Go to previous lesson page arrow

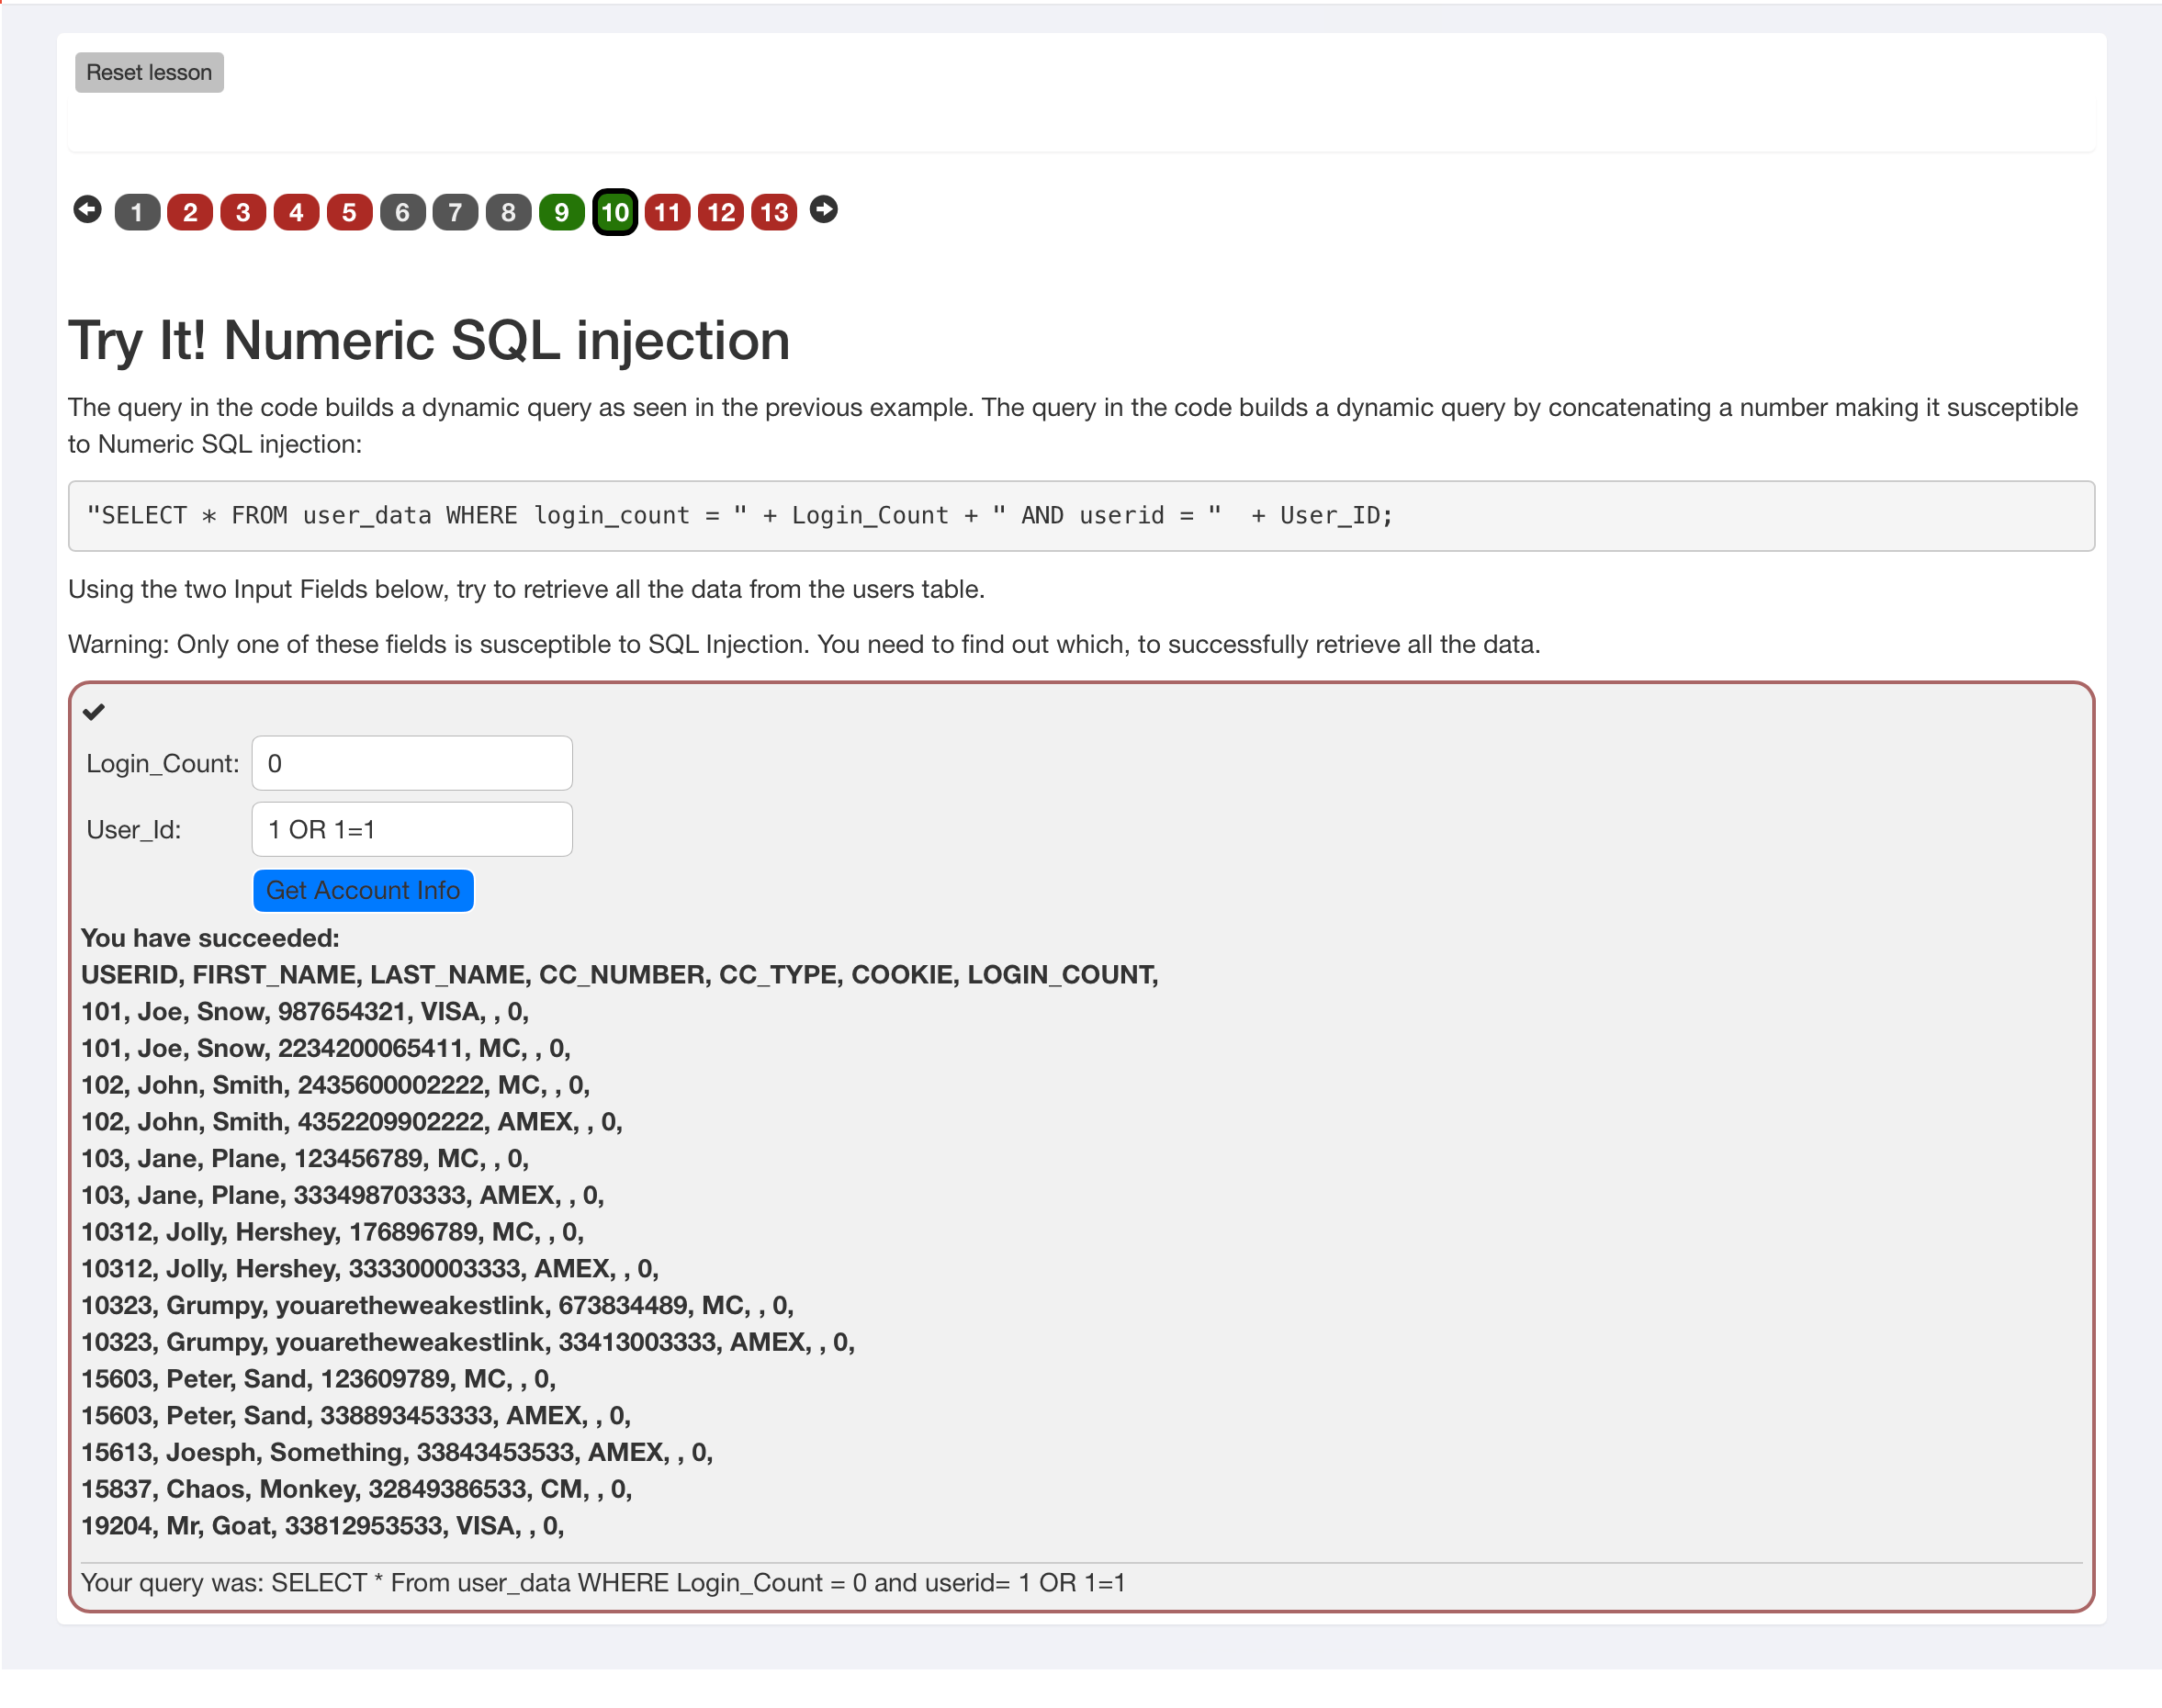[x=87, y=210]
